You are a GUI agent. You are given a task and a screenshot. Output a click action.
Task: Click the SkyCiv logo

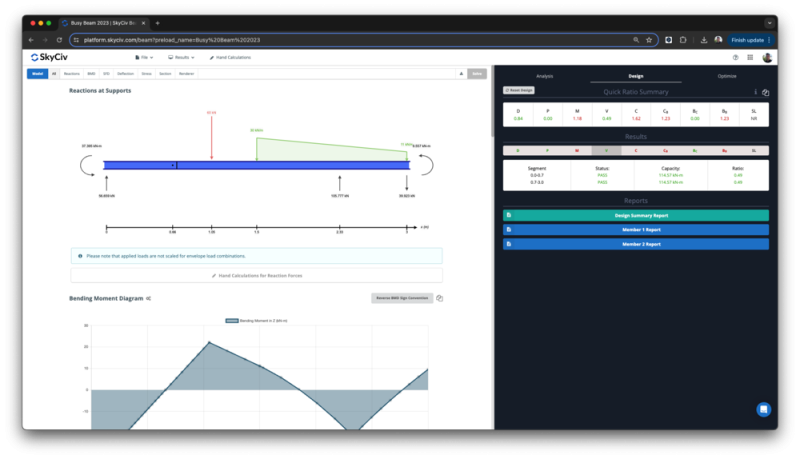point(50,58)
